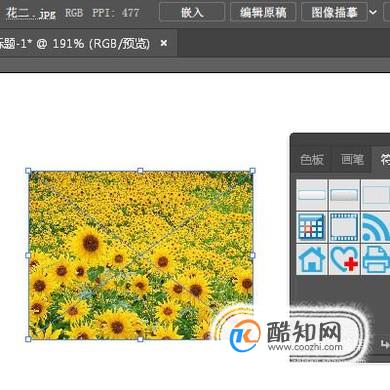Image resolution: width=390 pixels, height=390 pixels.
Task: Click the RGB color mode text
Action: [x=74, y=13]
